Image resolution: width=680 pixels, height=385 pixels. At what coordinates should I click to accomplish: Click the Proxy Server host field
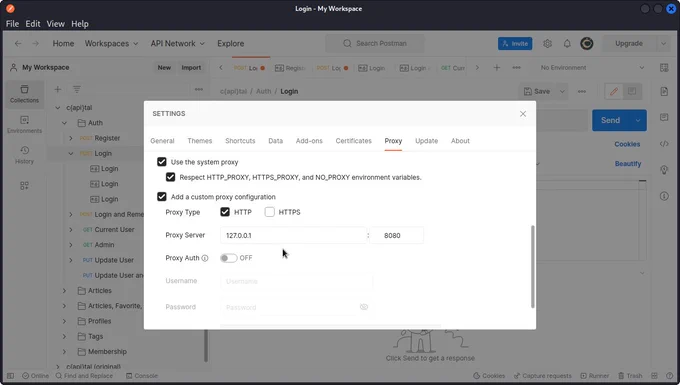click(x=294, y=235)
